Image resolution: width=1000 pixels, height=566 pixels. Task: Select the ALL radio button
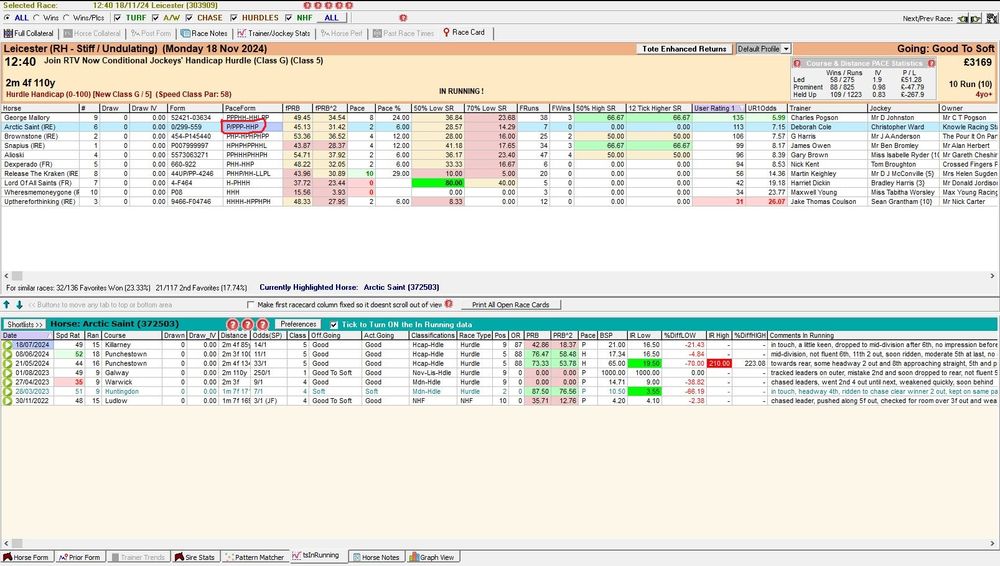click(7, 18)
